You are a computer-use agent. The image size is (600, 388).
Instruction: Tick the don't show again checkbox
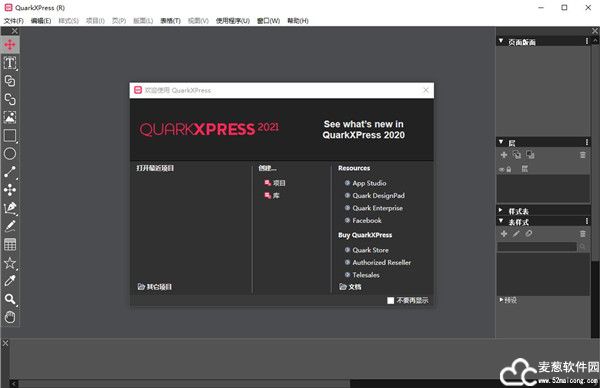[390, 301]
